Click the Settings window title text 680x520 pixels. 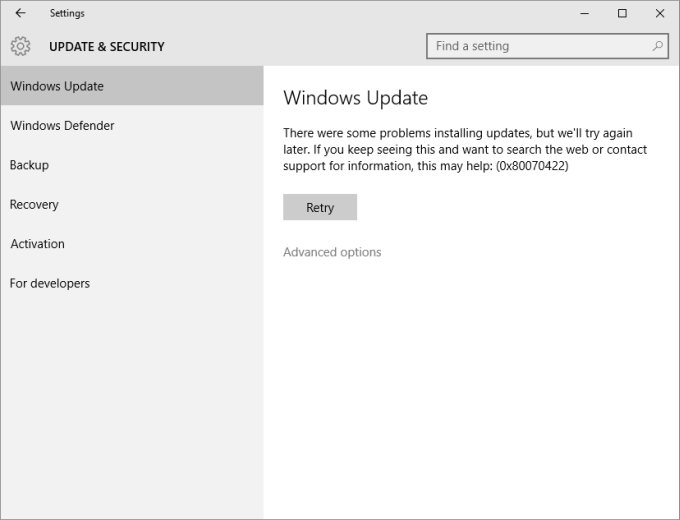coord(67,13)
